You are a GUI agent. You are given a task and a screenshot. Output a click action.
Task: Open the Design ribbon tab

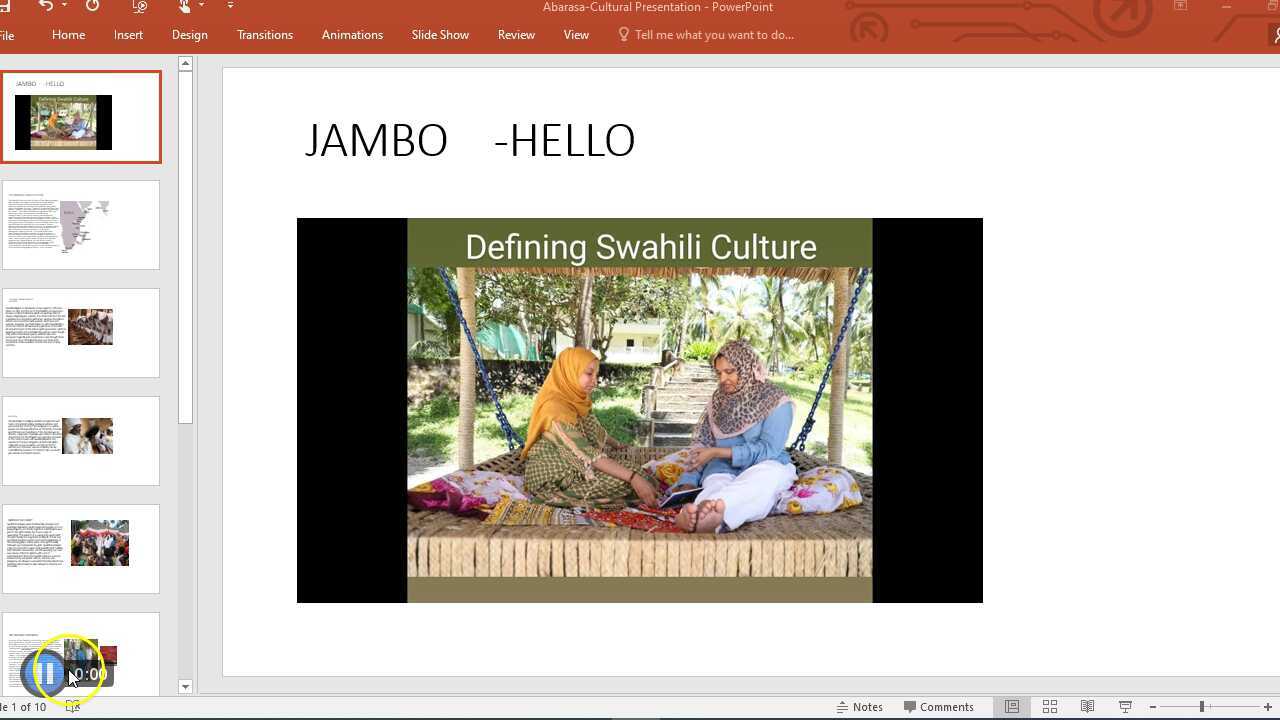click(189, 34)
